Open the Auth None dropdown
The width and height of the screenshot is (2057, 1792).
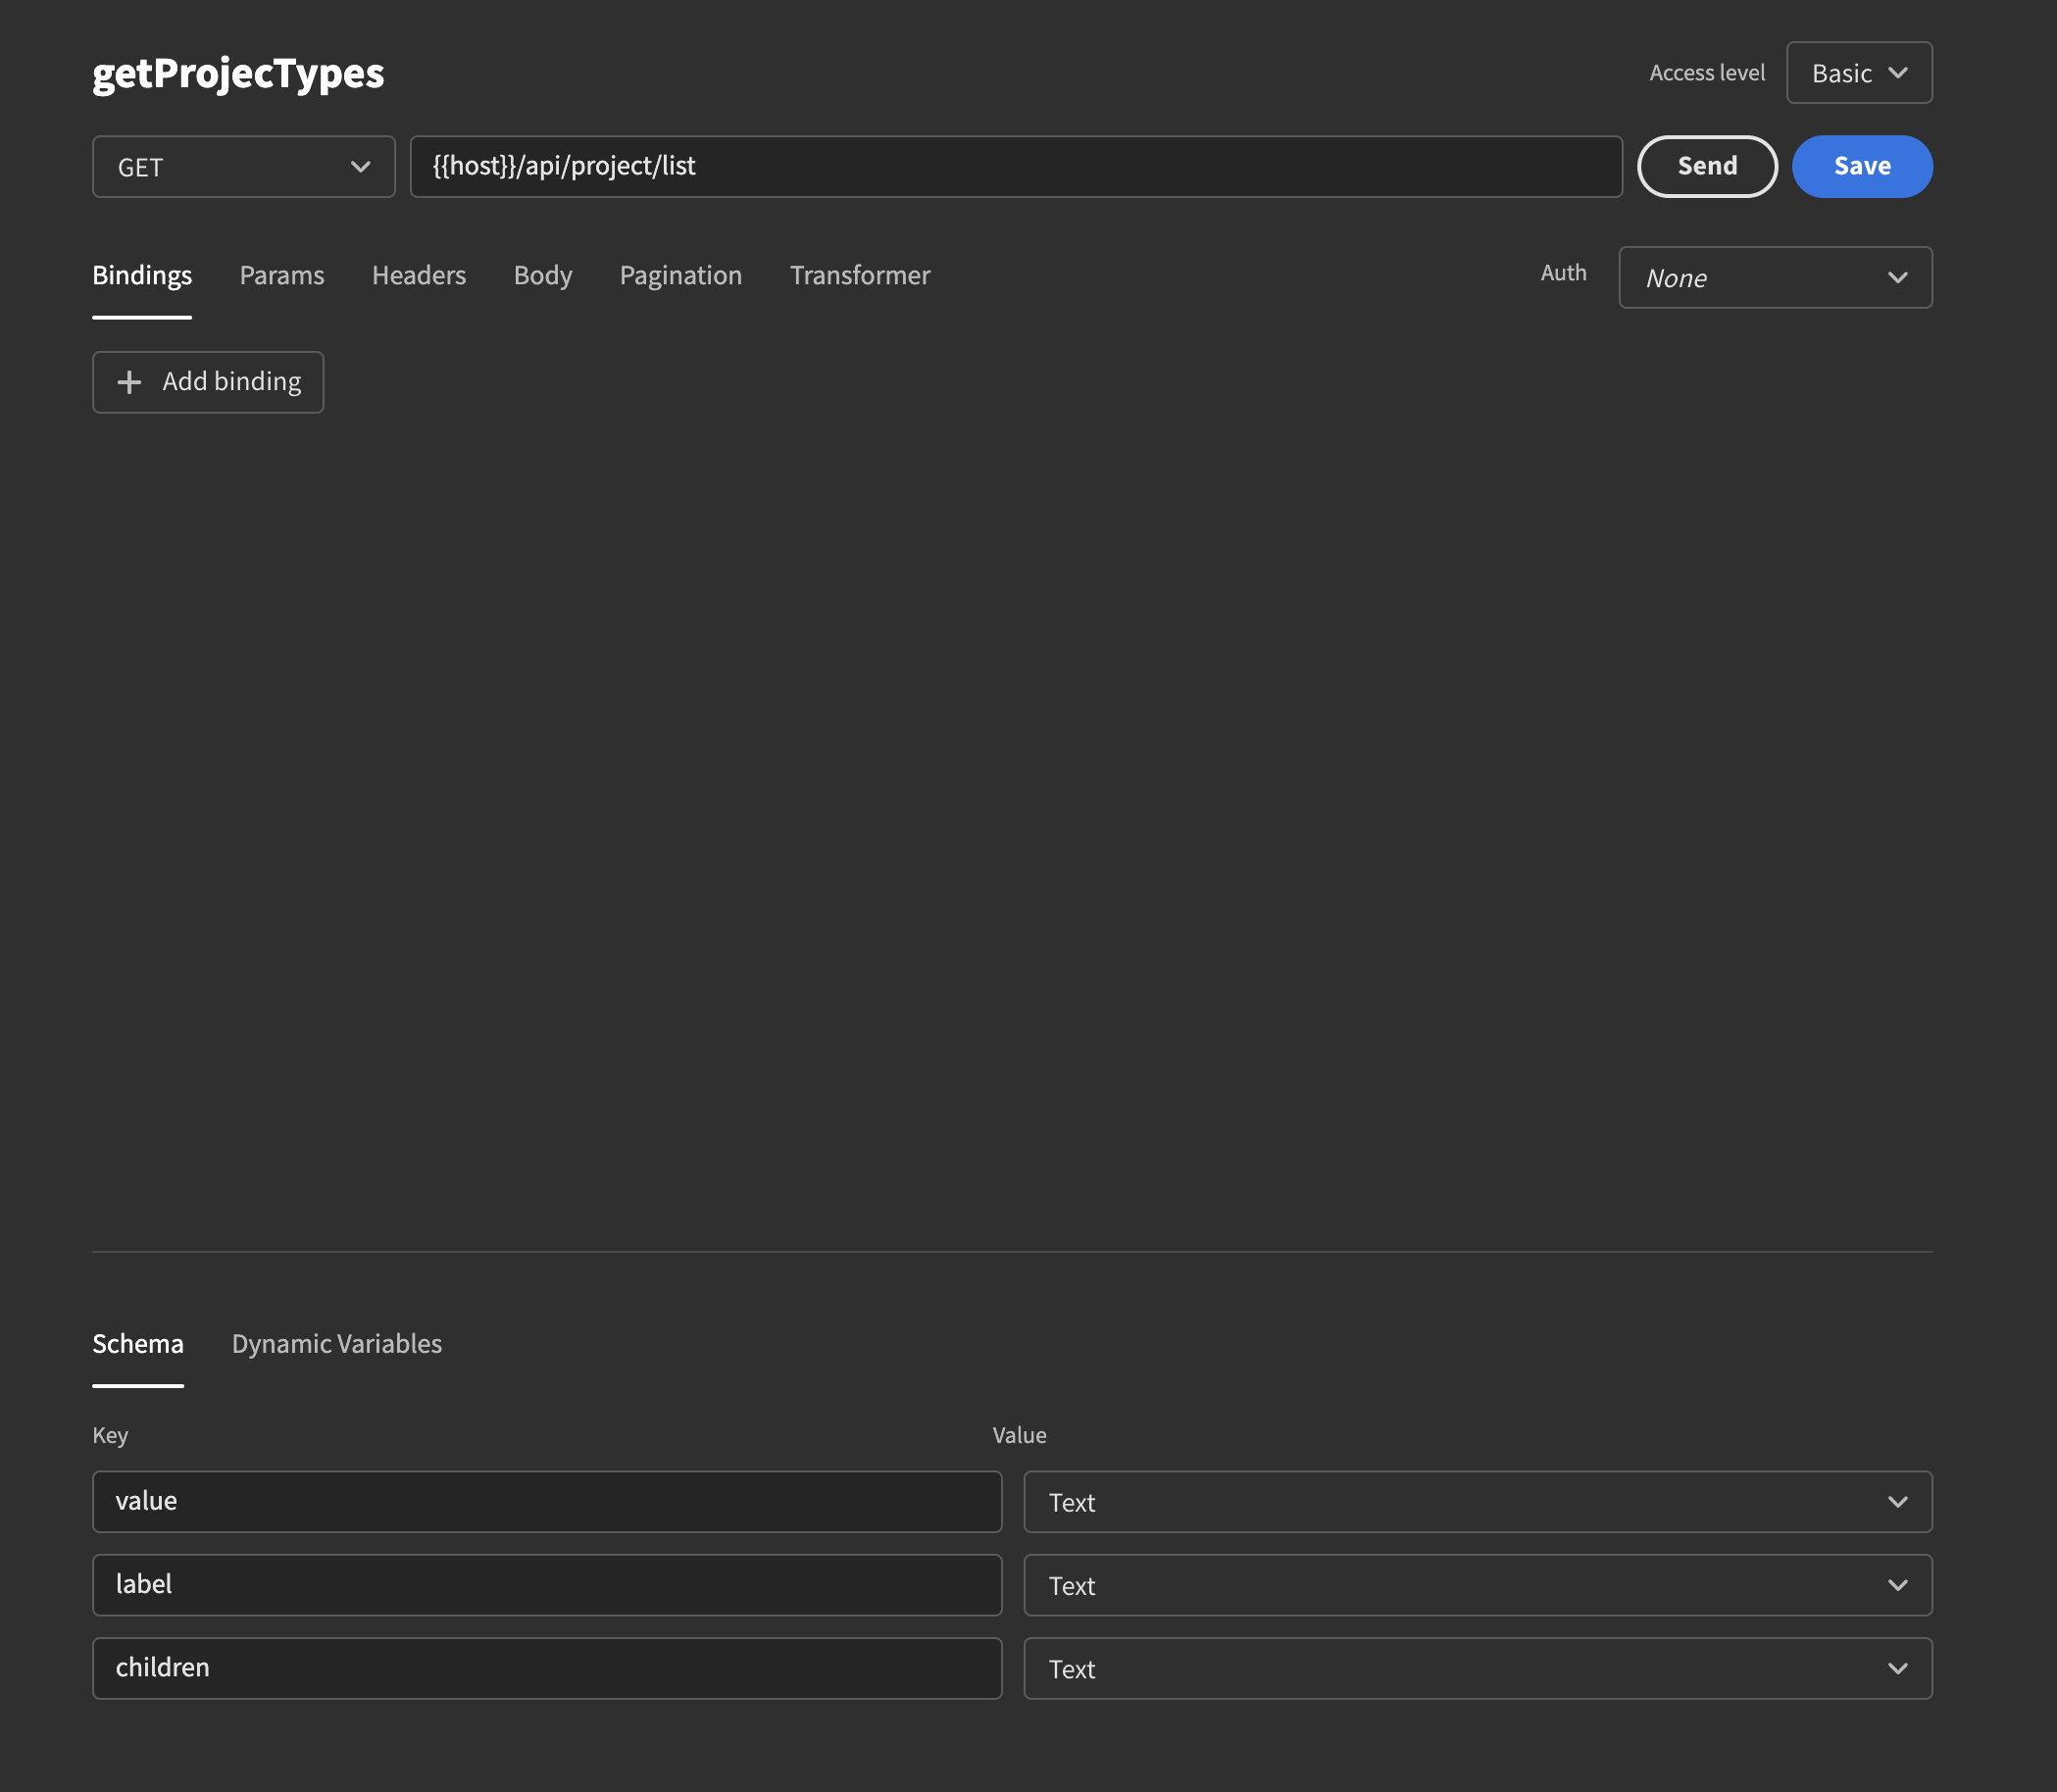pyautogui.click(x=1774, y=278)
